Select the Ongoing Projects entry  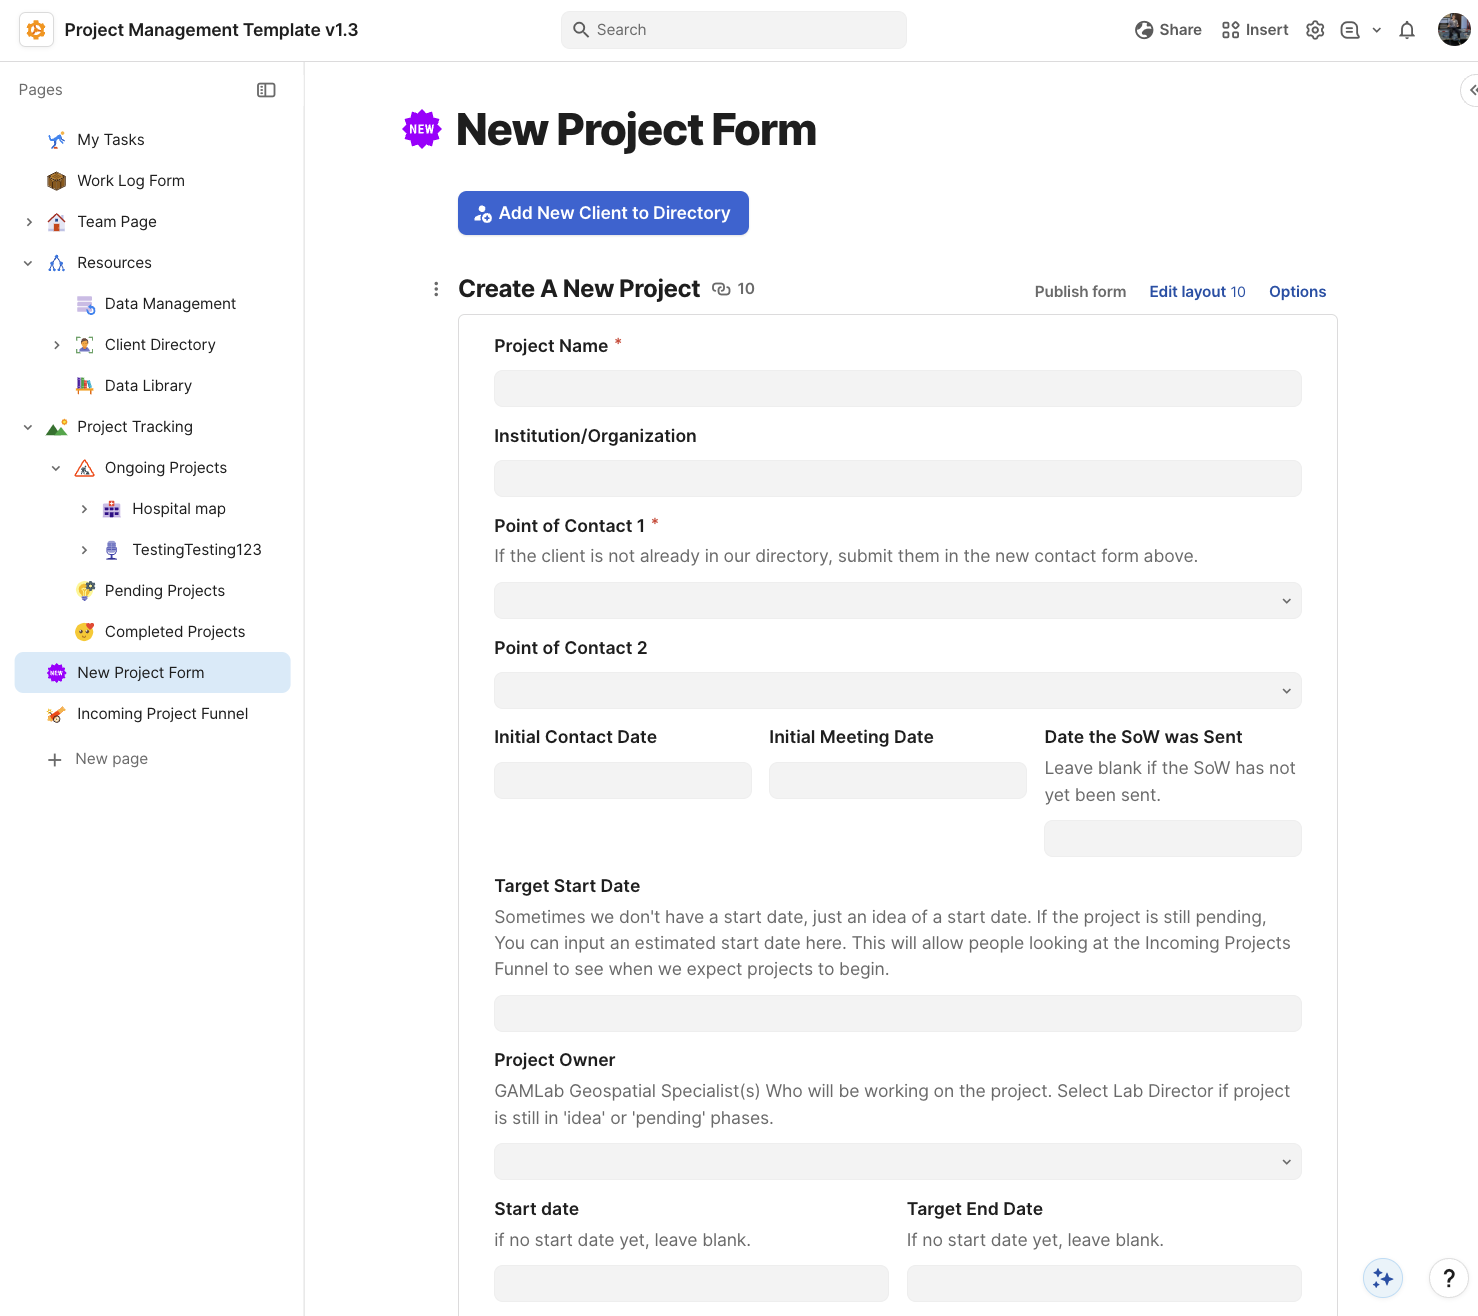(166, 467)
